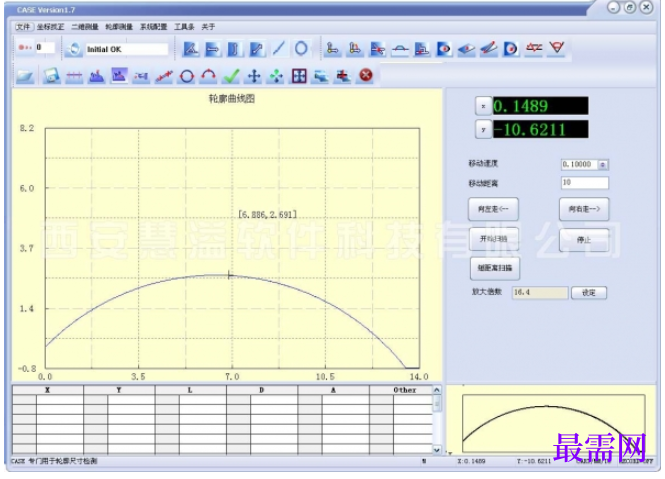The image size is (665, 479).
Task: Click the triangles-on-line straightness icon
Action: pos(534,48)
